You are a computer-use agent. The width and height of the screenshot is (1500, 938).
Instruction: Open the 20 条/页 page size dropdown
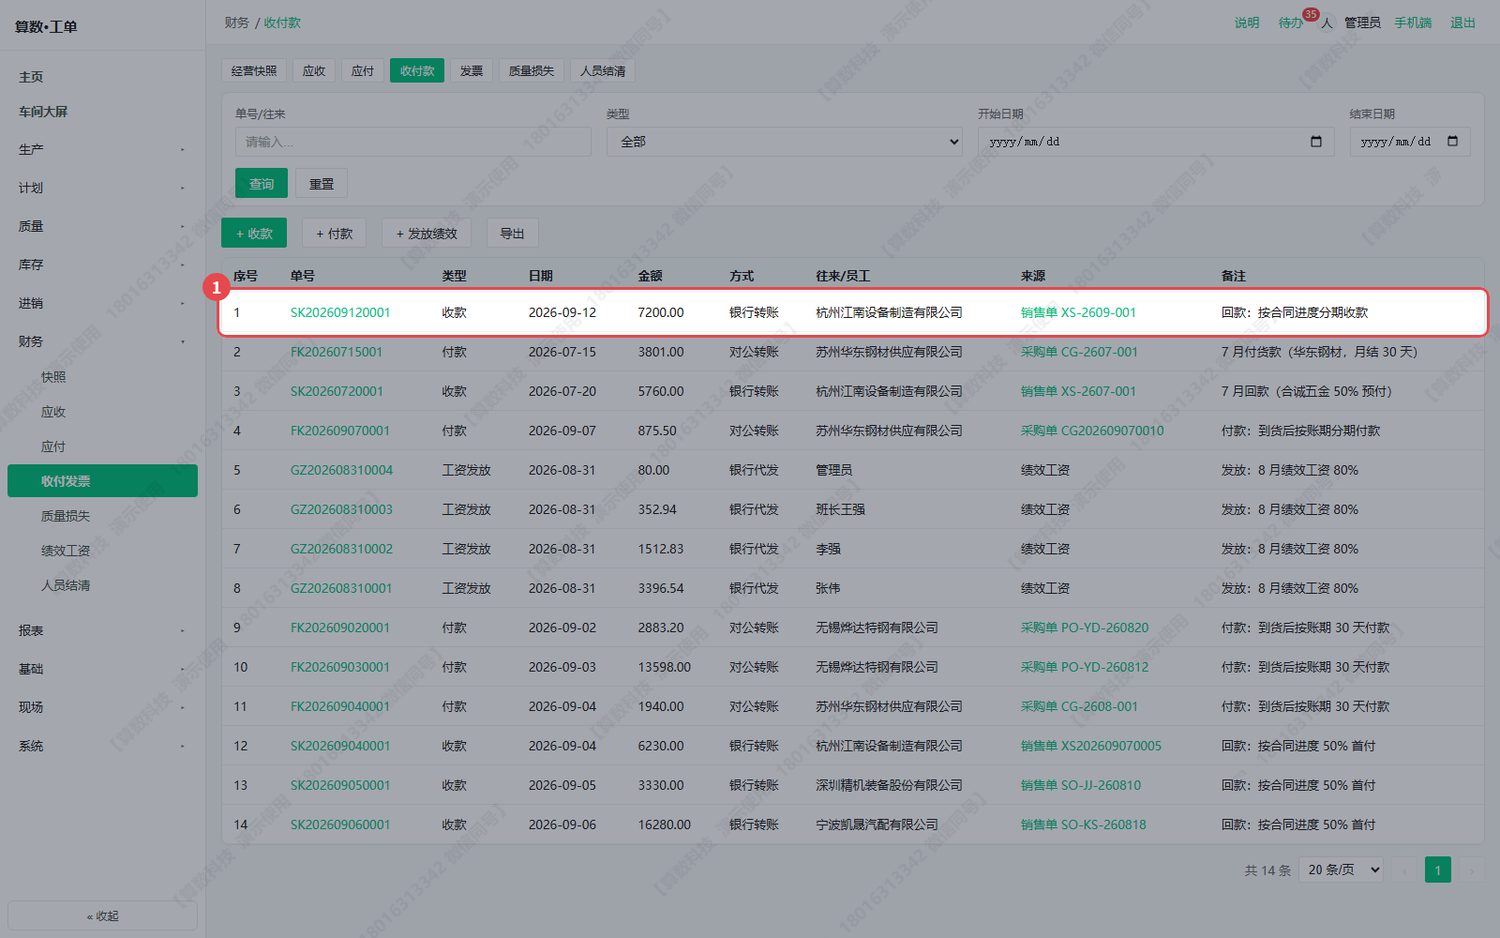(x=1342, y=870)
